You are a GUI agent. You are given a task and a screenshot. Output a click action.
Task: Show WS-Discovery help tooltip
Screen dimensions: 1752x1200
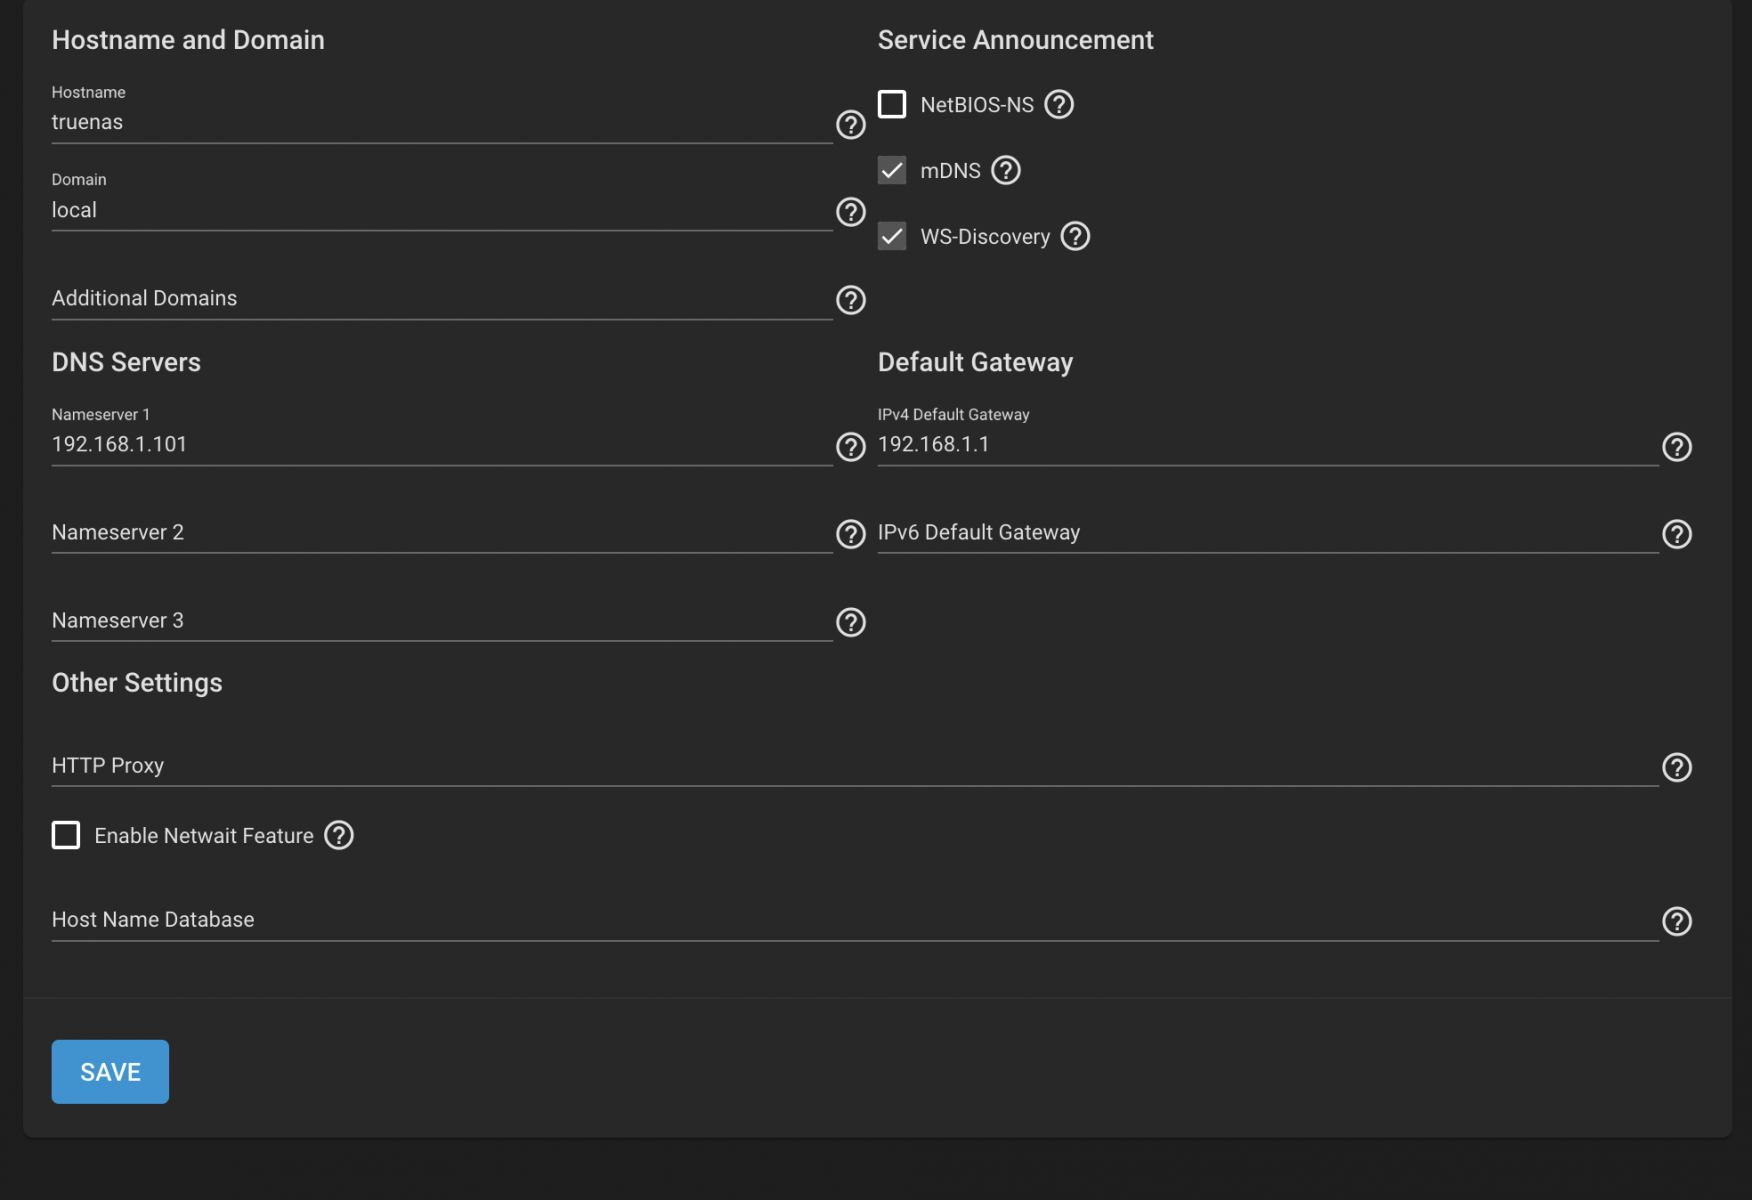(1075, 237)
